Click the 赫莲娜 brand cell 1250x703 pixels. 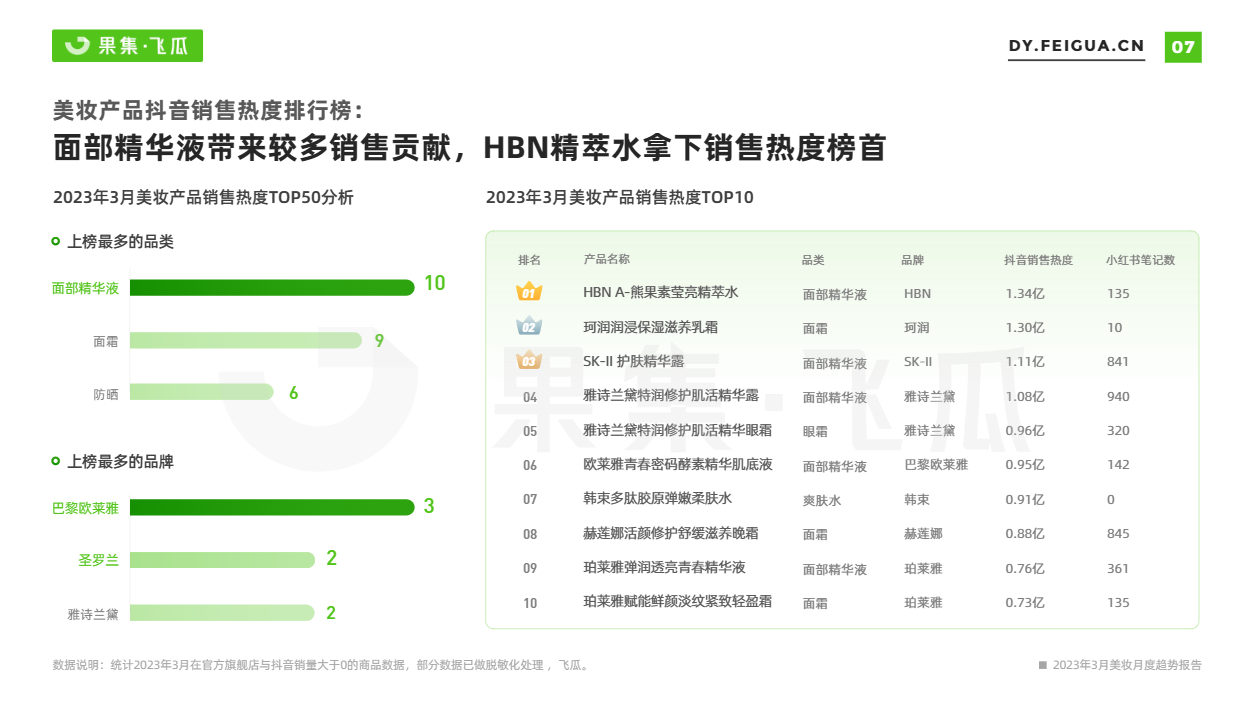click(923, 534)
